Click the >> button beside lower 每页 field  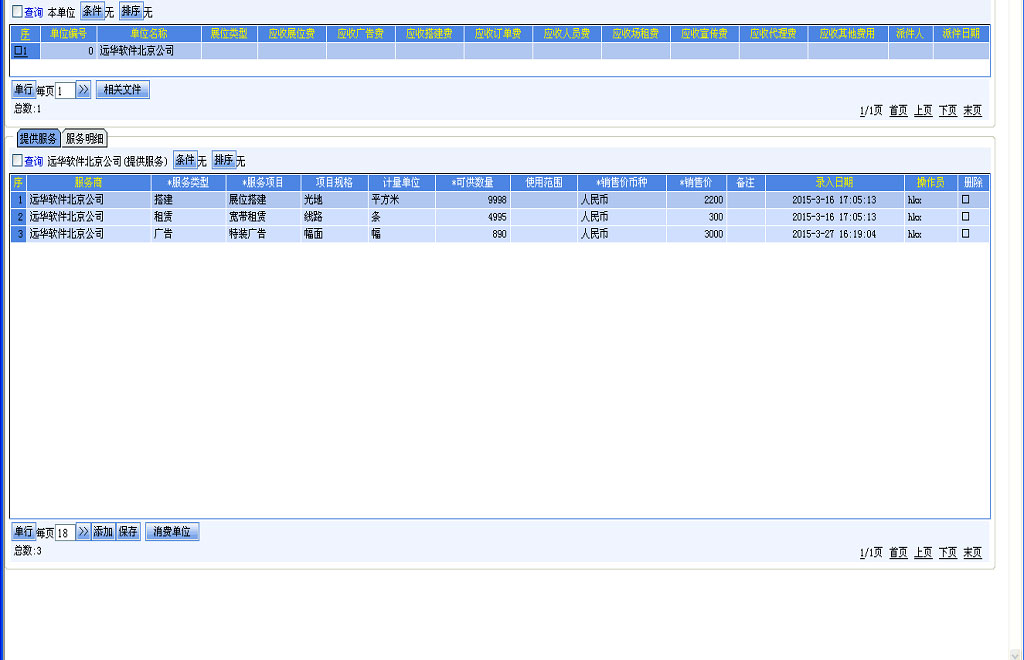(x=83, y=532)
